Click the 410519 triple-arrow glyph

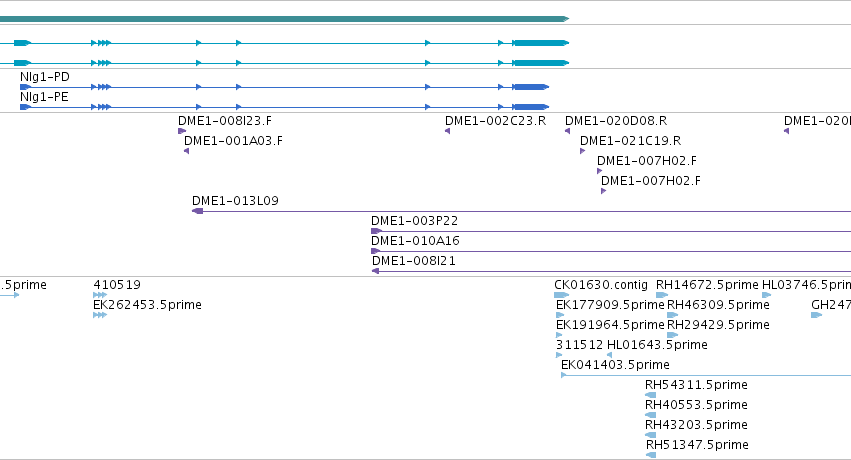100,295
